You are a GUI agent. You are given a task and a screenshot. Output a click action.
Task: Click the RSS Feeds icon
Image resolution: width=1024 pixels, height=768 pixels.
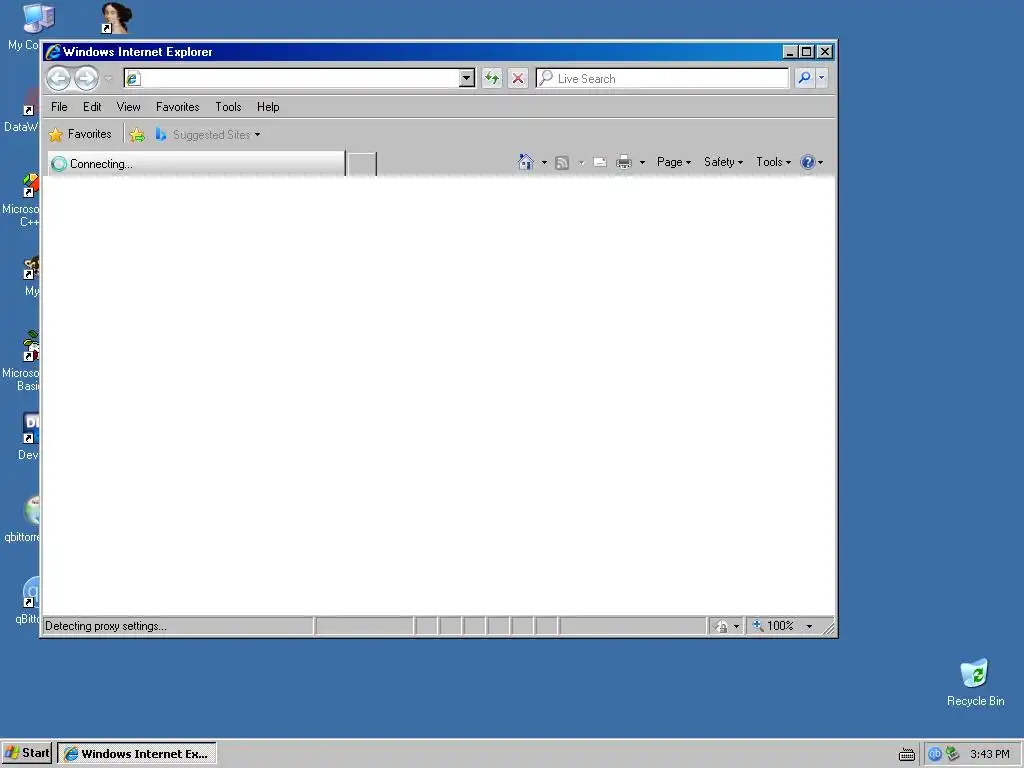click(562, 163)
